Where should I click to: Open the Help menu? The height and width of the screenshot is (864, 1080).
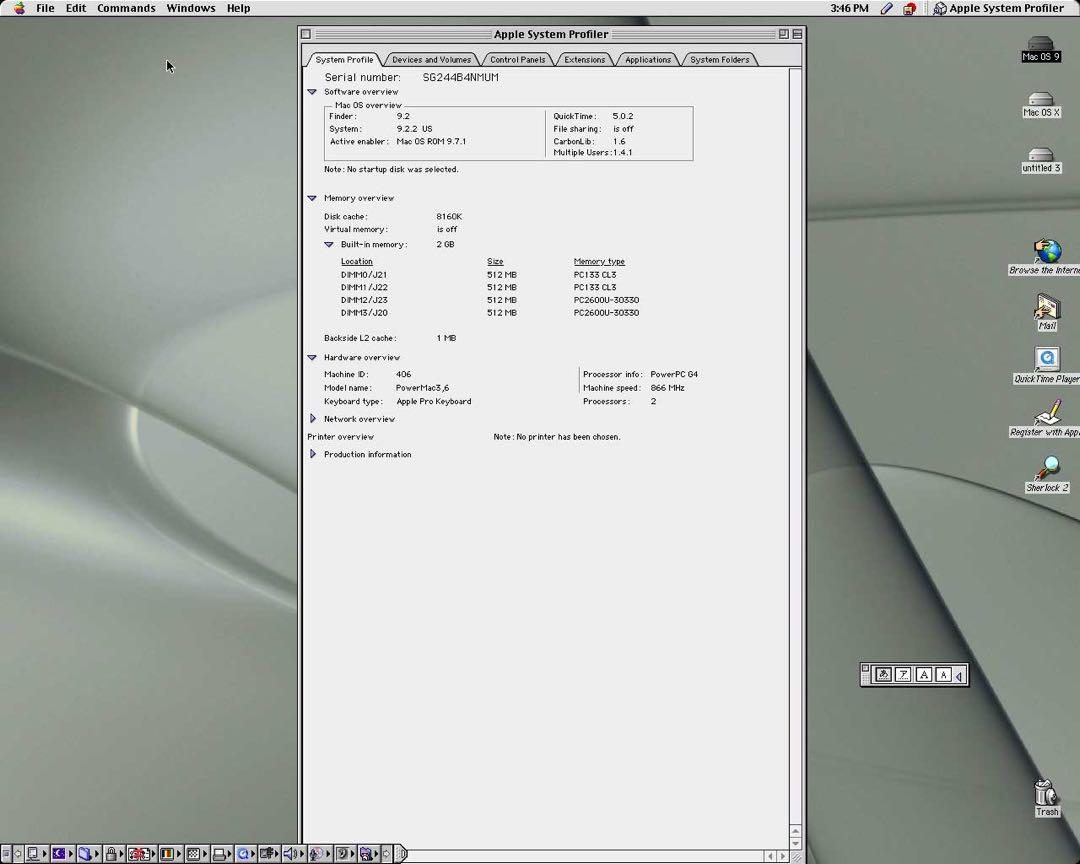tap(238, 8)
